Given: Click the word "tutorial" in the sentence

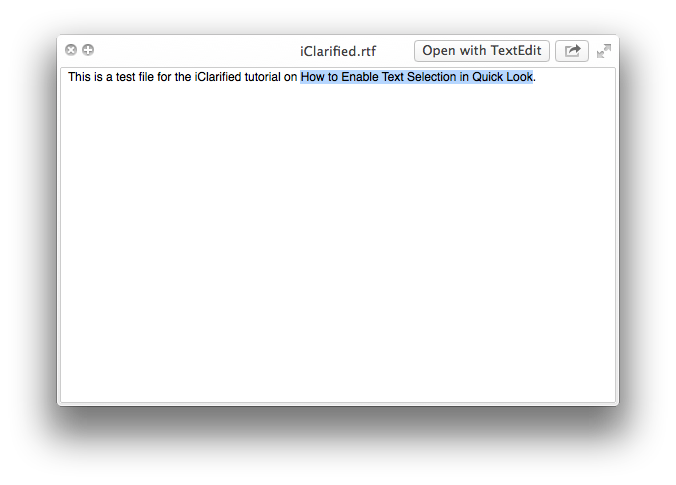Looking at the screenshot, I should (x=262, y=77).
